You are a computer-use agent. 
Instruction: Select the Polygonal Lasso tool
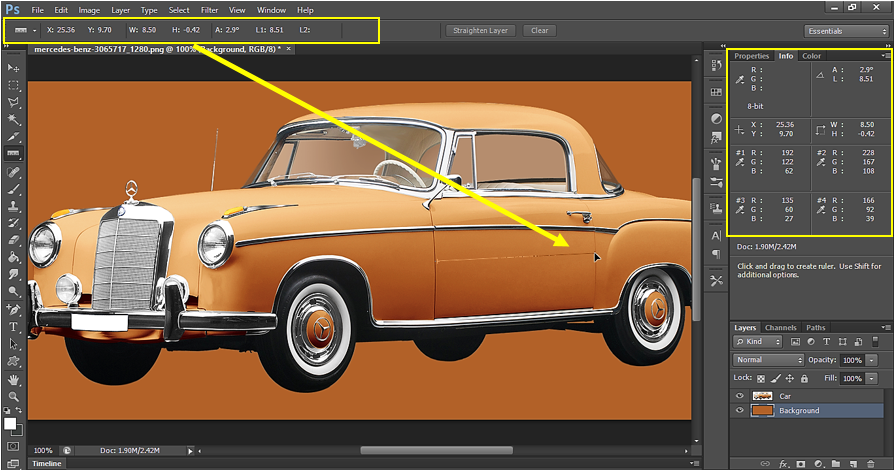click(14, 103)
